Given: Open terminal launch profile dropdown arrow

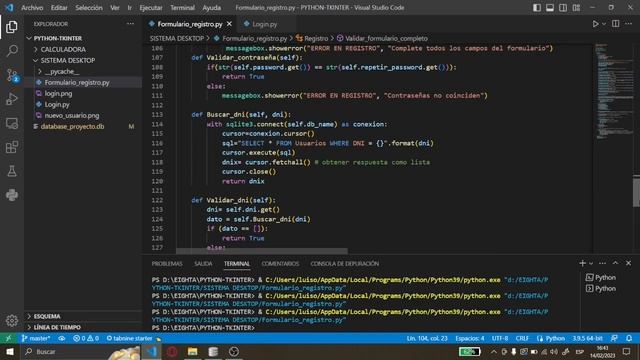Looking at the screenshot, I should pyautogui.click(x=591, y=264).
